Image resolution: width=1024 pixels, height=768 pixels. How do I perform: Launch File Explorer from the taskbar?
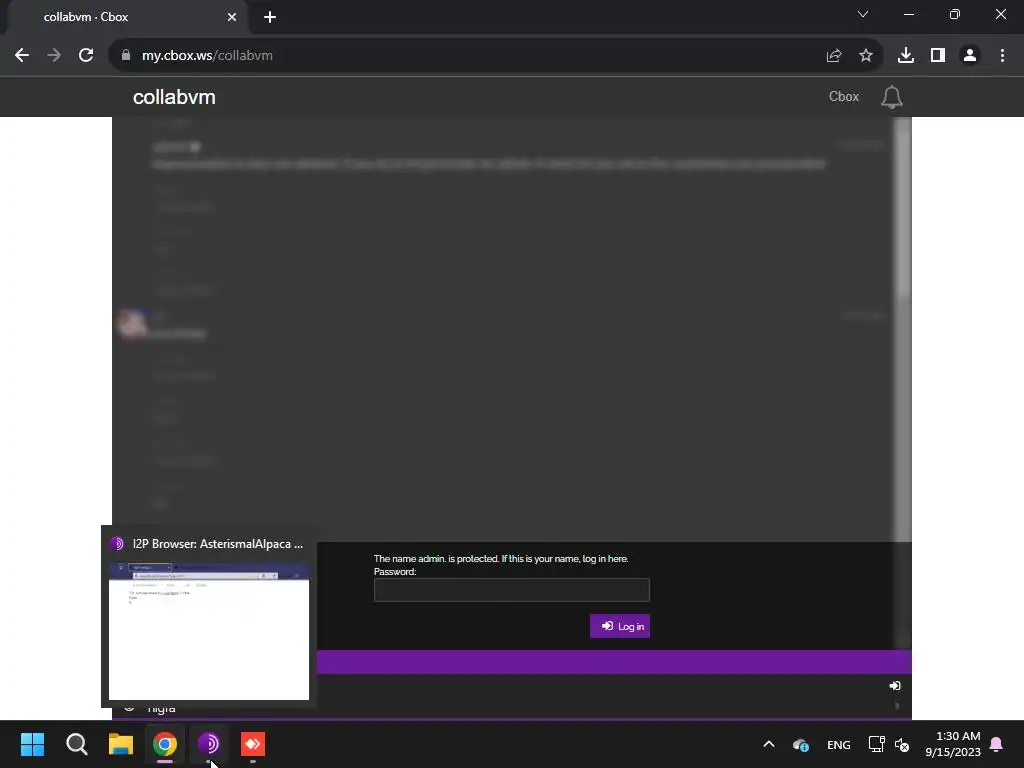(x=121, y=744)
